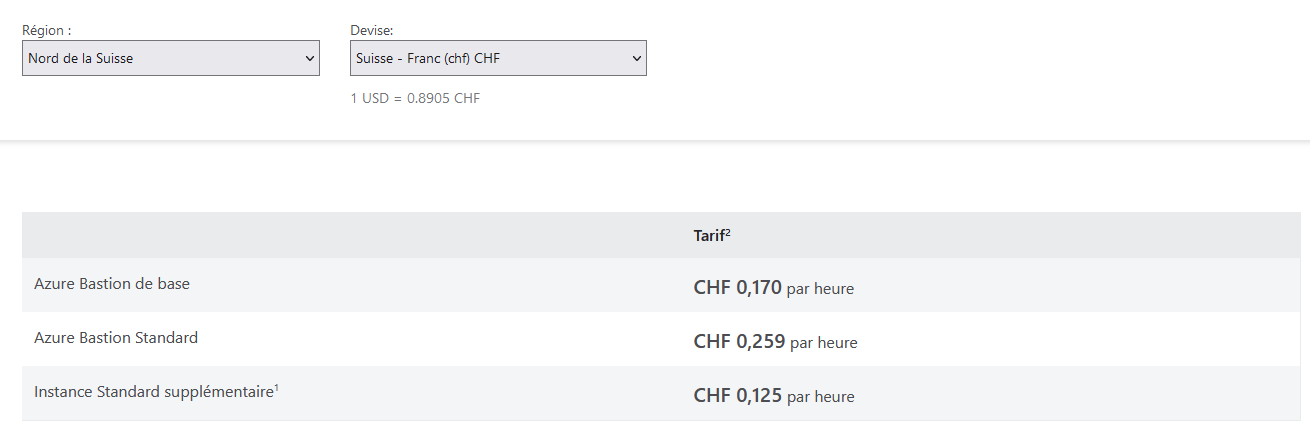Open the Région dropdown
The width and height of the screenshot is (1310, 426).
point(171,58)
